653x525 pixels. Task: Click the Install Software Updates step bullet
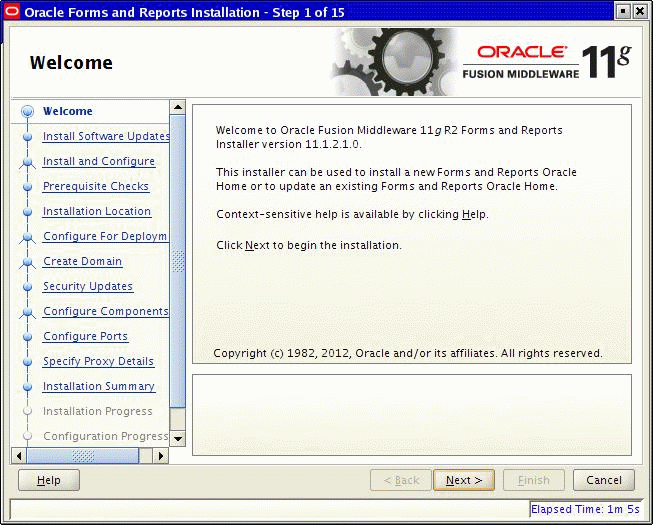(27, 137)
